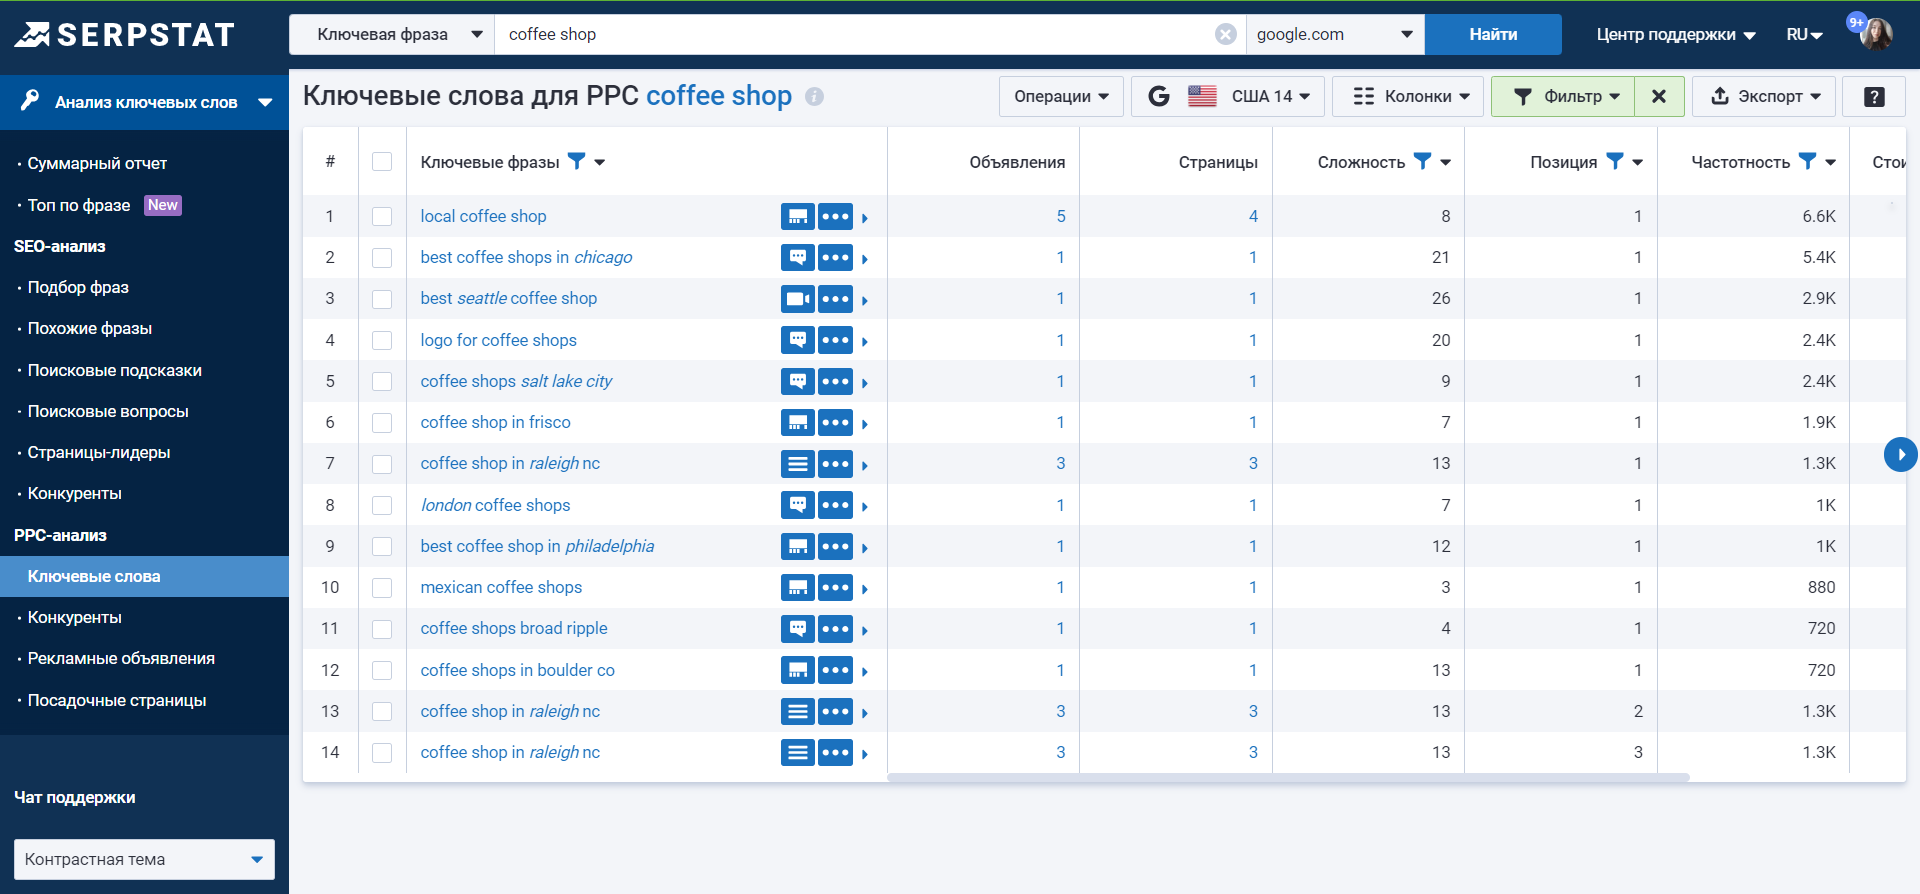Click filter icon next to Ключевые фразы header
Screen dimensions: 1920x894
click(577, 161)
